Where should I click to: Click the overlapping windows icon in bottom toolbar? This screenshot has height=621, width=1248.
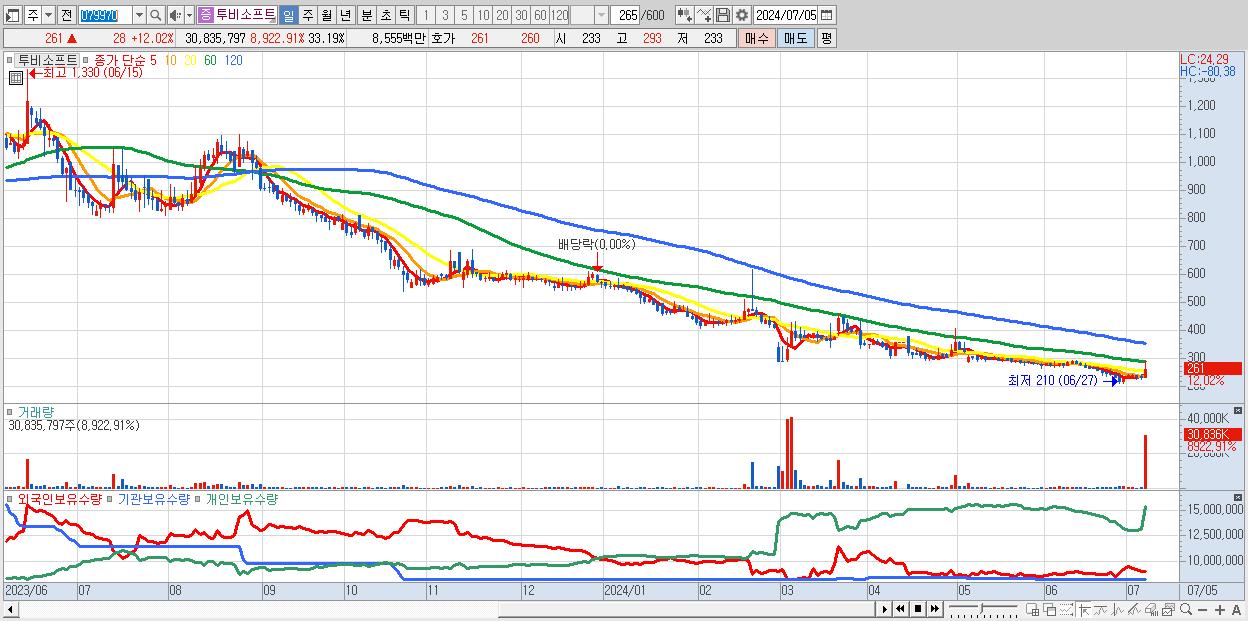1049,609
